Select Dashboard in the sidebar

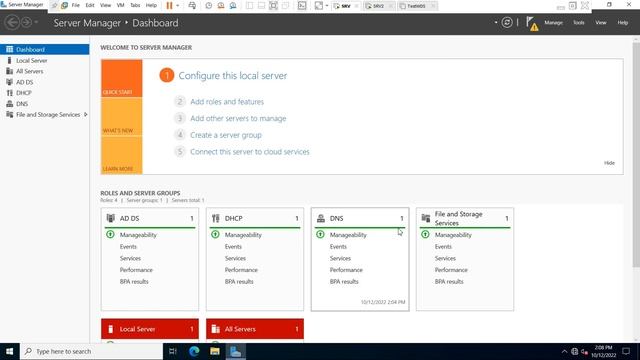[44, 49]
